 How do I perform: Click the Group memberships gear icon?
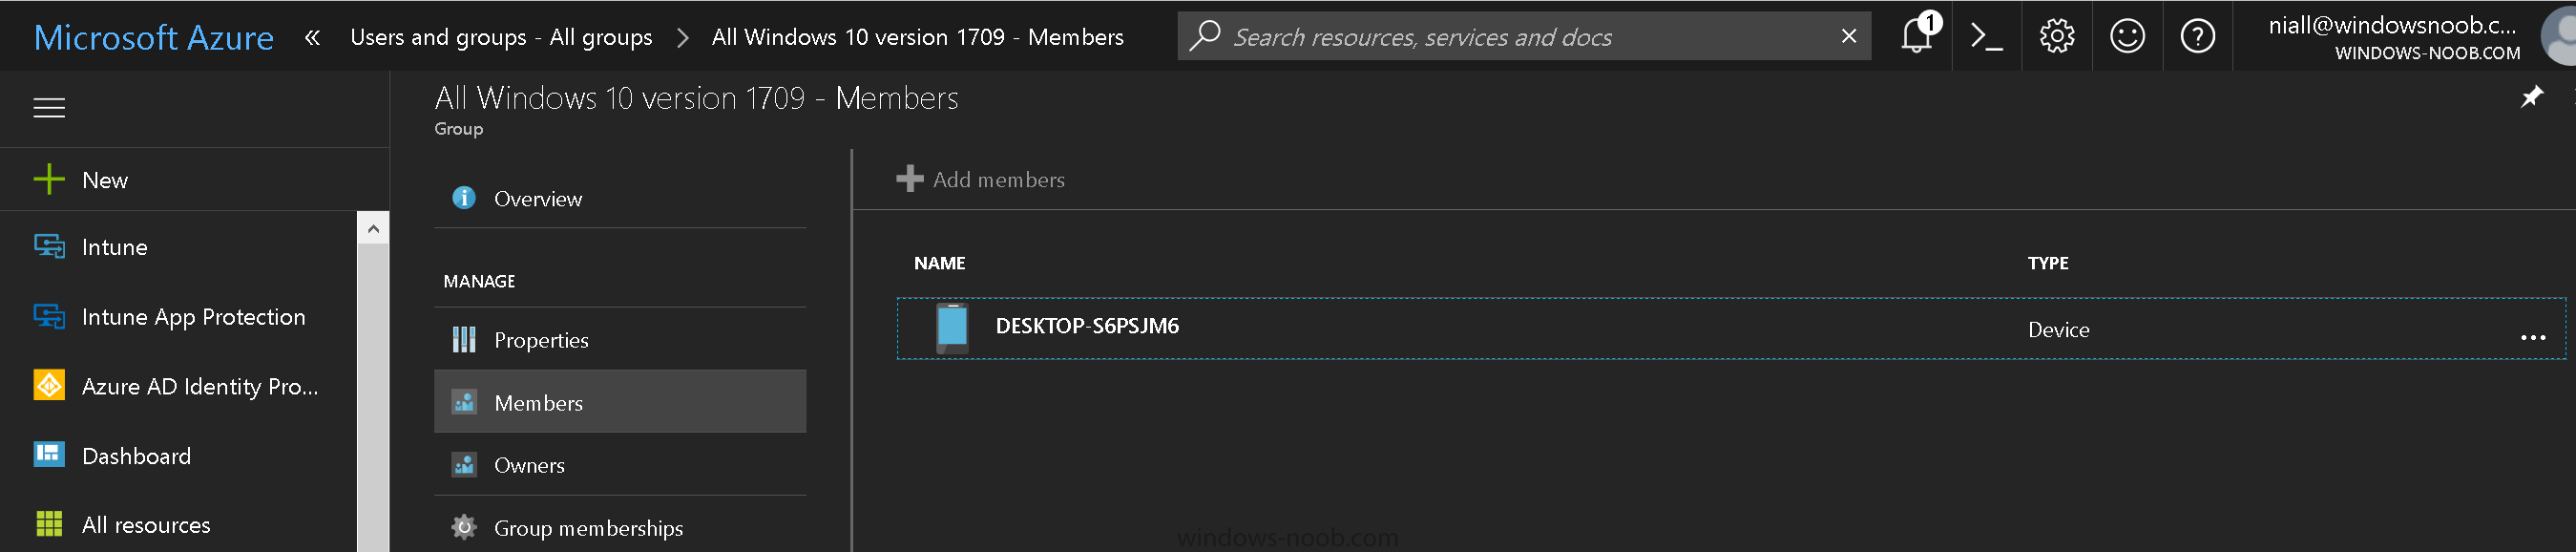tap(464, 528)
